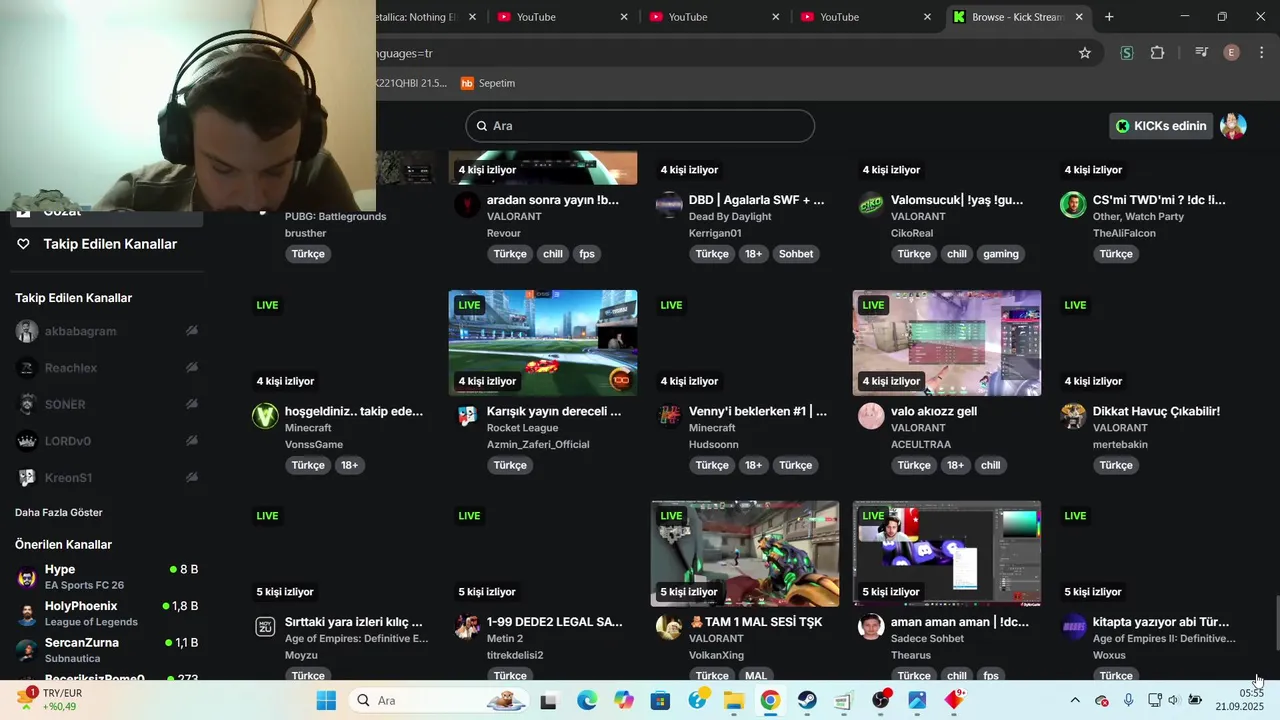Screen dimensions: 1280x720
Task: Select the gaming tag under CikoReal
Action: (1000, 254)
